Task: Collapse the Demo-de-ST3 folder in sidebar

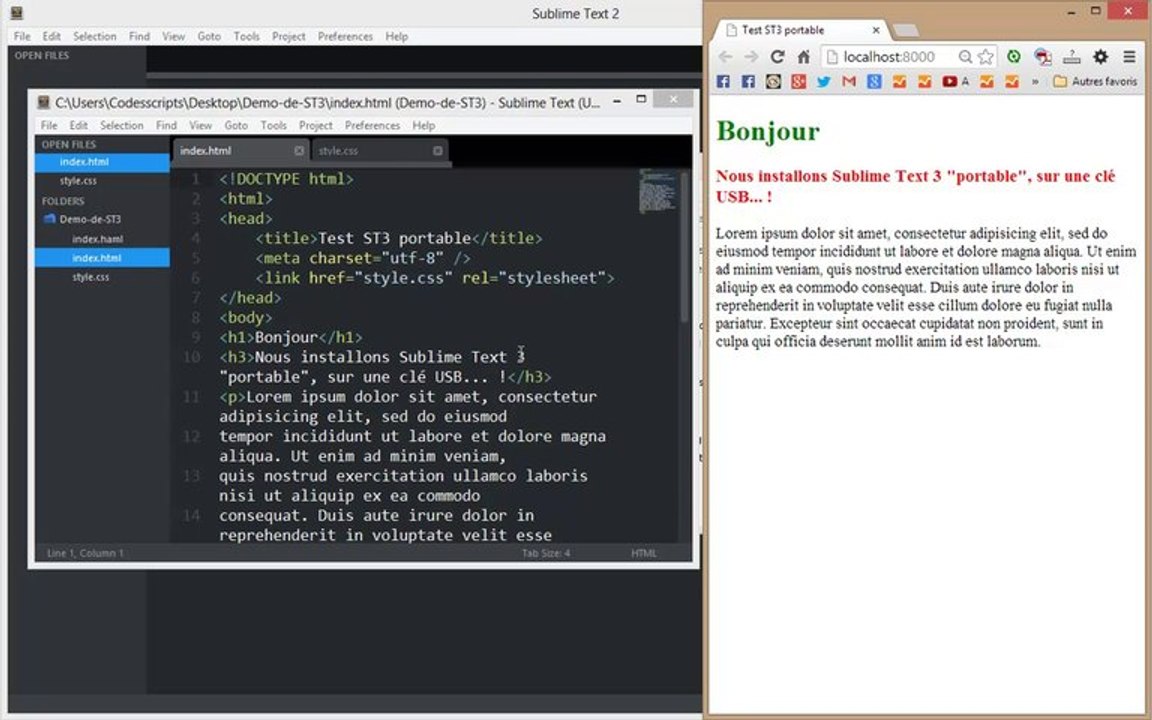Action: point(49,219)
